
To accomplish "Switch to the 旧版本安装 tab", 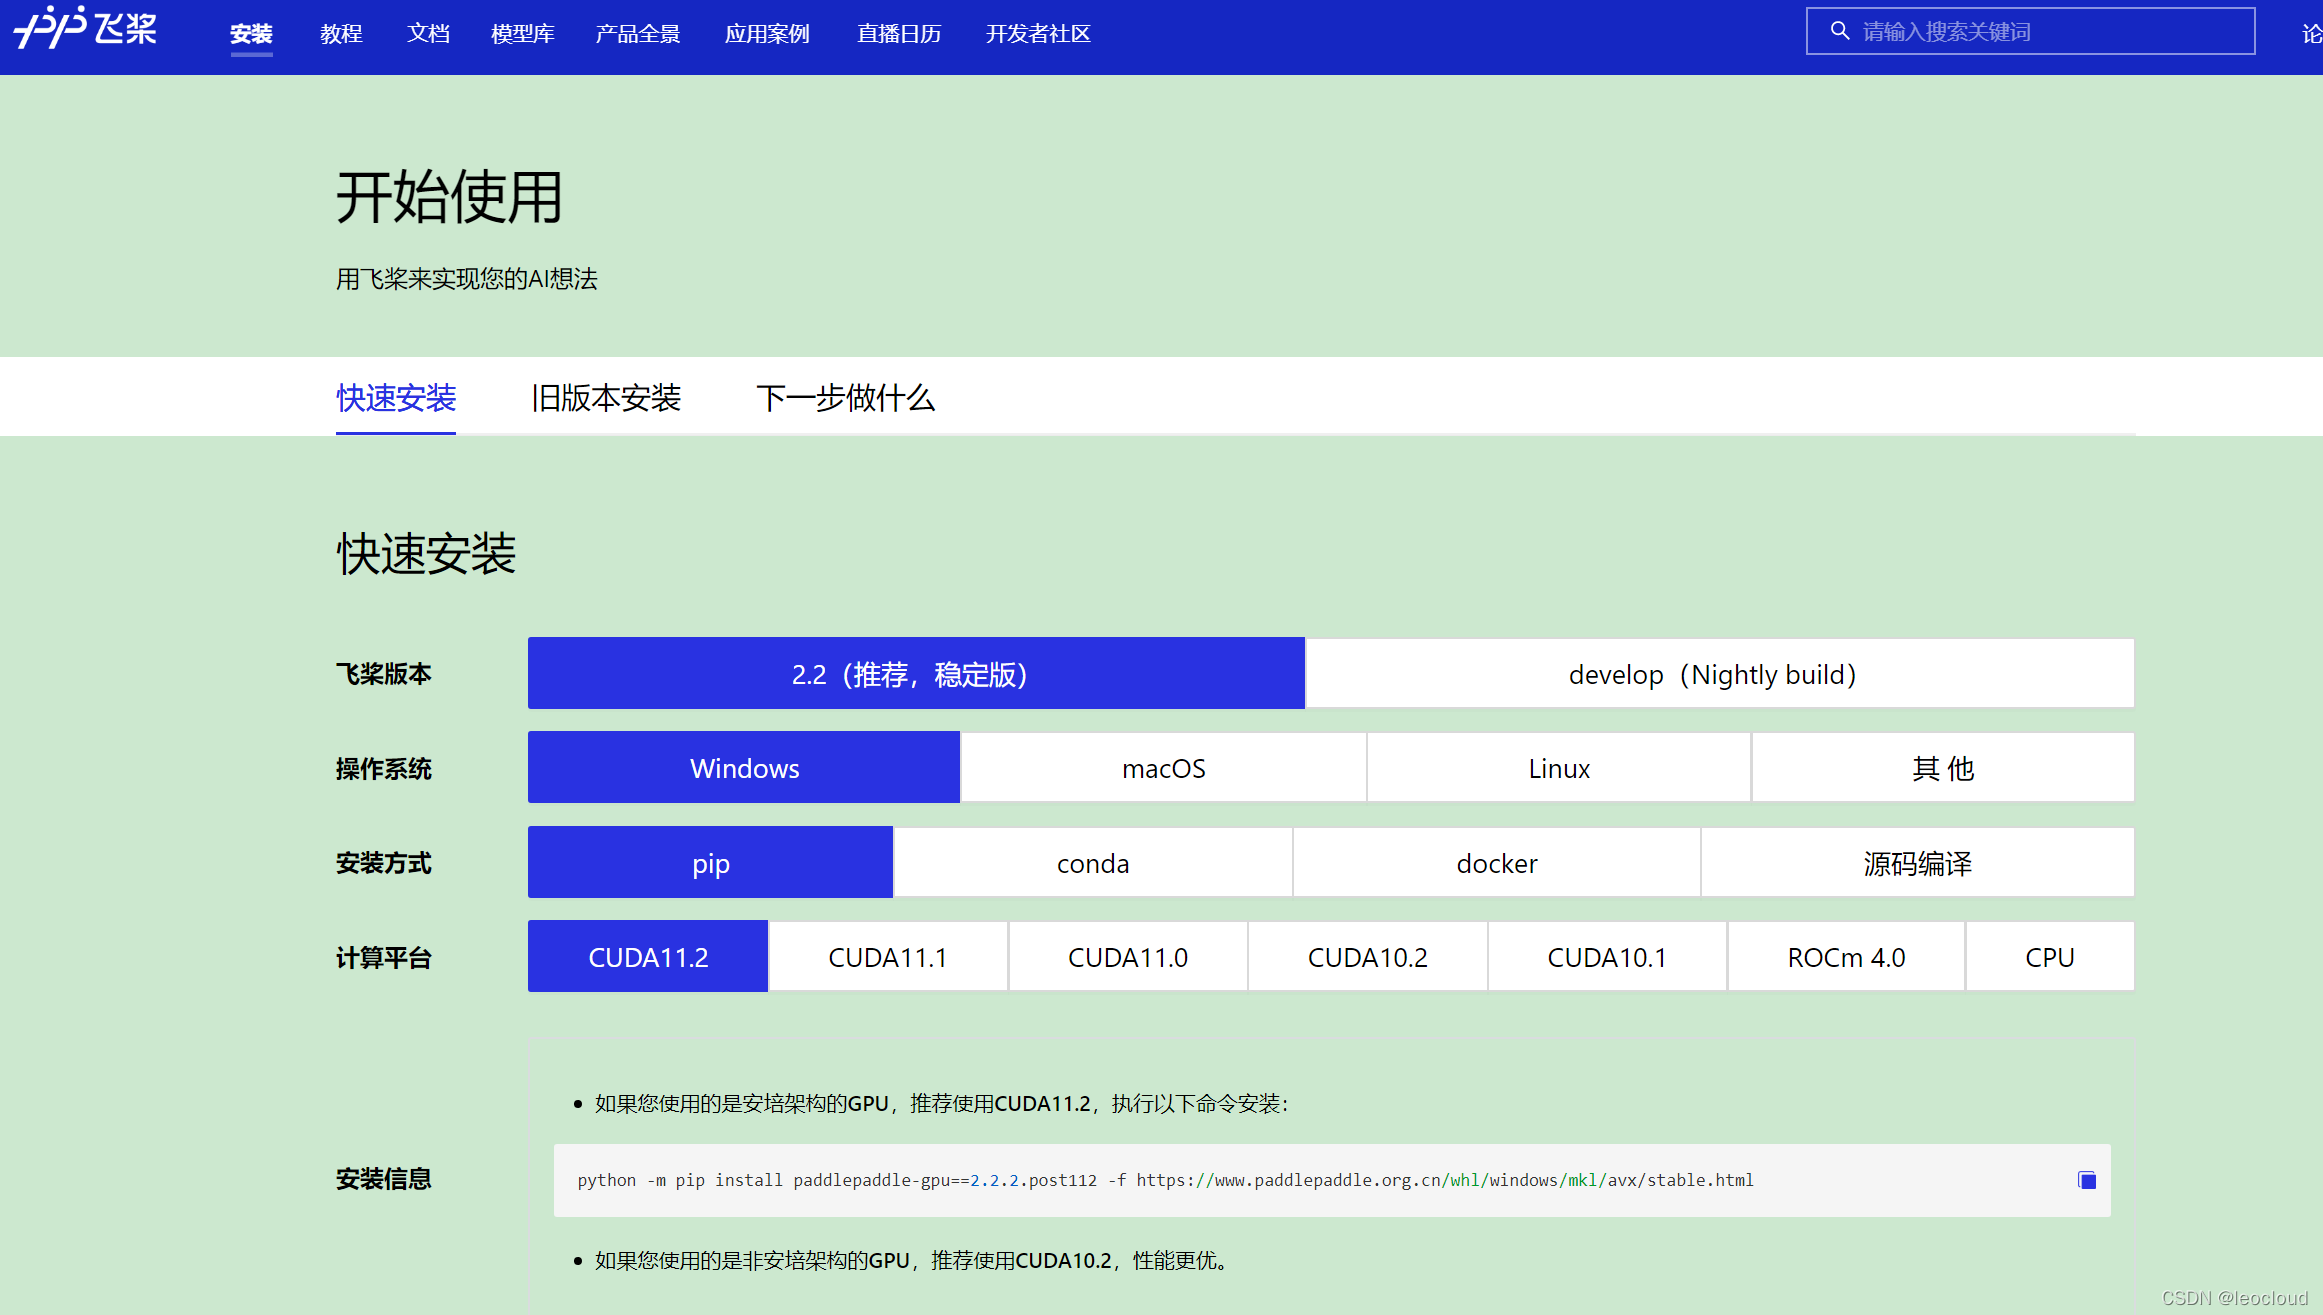I will (607, 398).
